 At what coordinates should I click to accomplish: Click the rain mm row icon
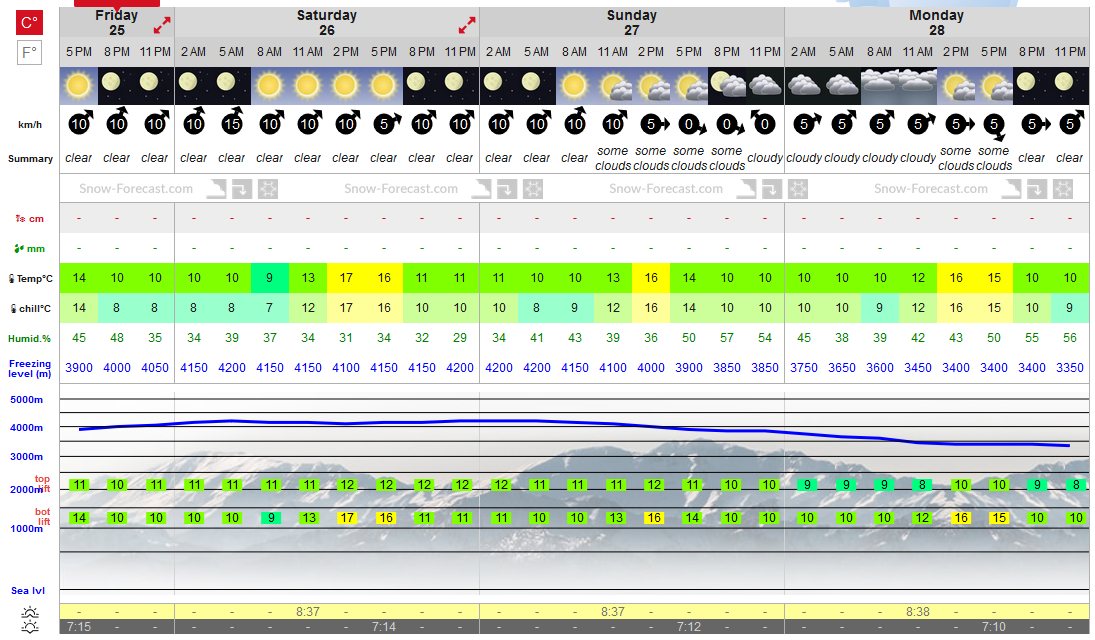tap(20, 248)
